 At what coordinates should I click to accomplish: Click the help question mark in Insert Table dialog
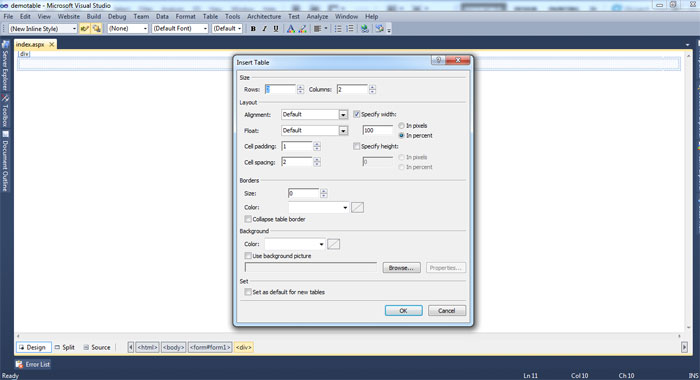438,60
